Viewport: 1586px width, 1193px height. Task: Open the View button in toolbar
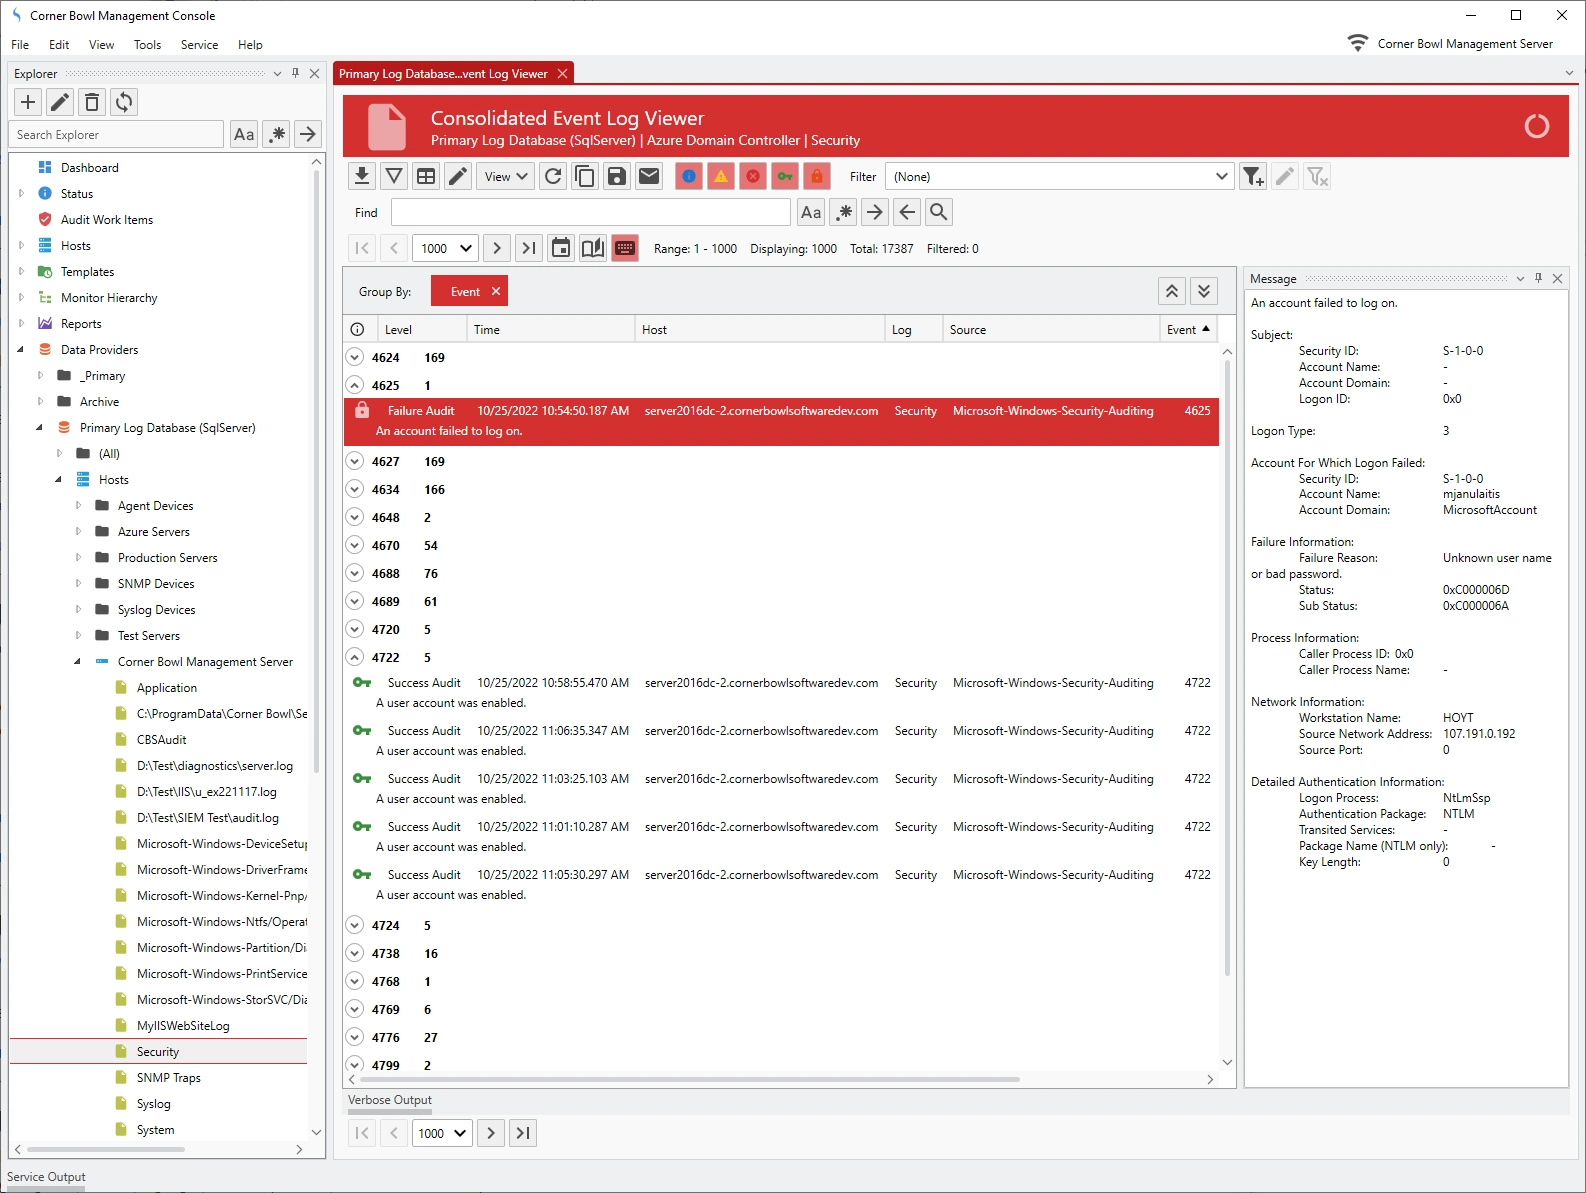coord(505,177)
